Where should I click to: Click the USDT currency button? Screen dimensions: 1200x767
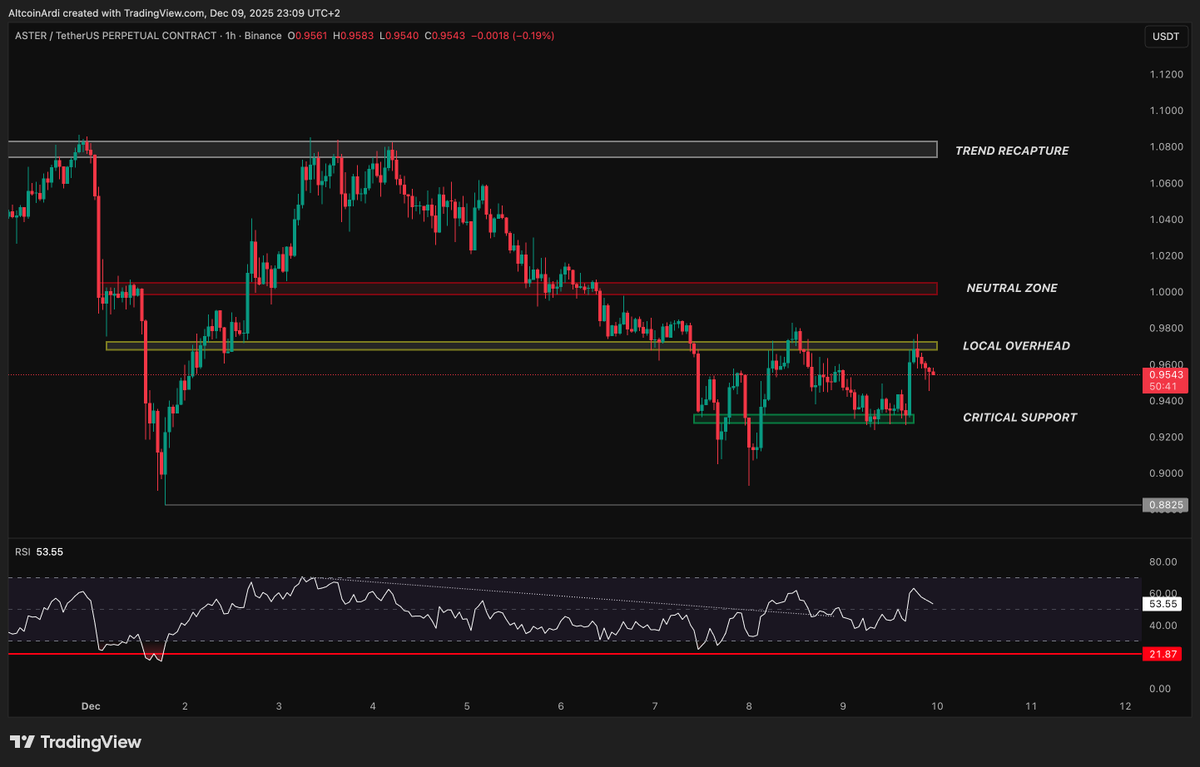1165,37
